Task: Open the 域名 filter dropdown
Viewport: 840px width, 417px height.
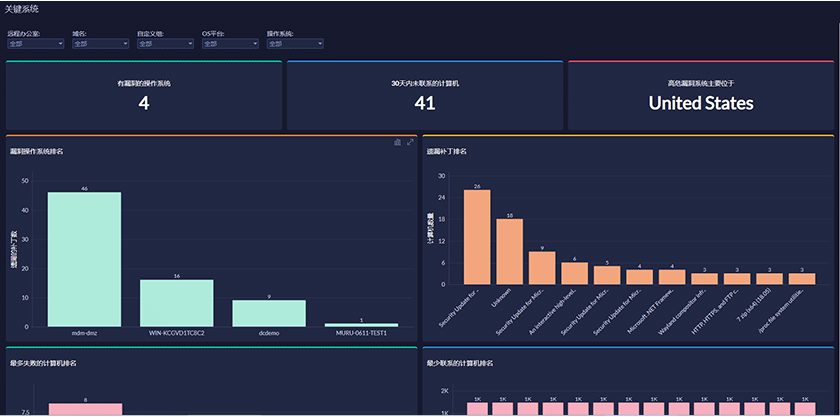Action: (x=101, y=44)
